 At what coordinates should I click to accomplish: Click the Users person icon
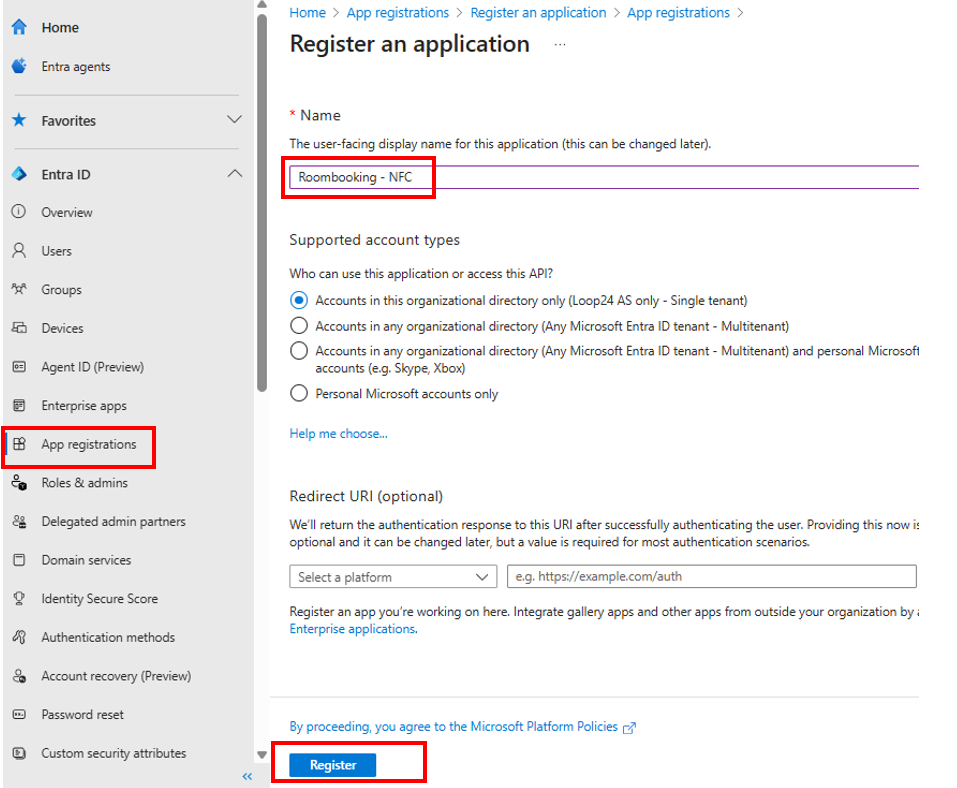point(19,251)
